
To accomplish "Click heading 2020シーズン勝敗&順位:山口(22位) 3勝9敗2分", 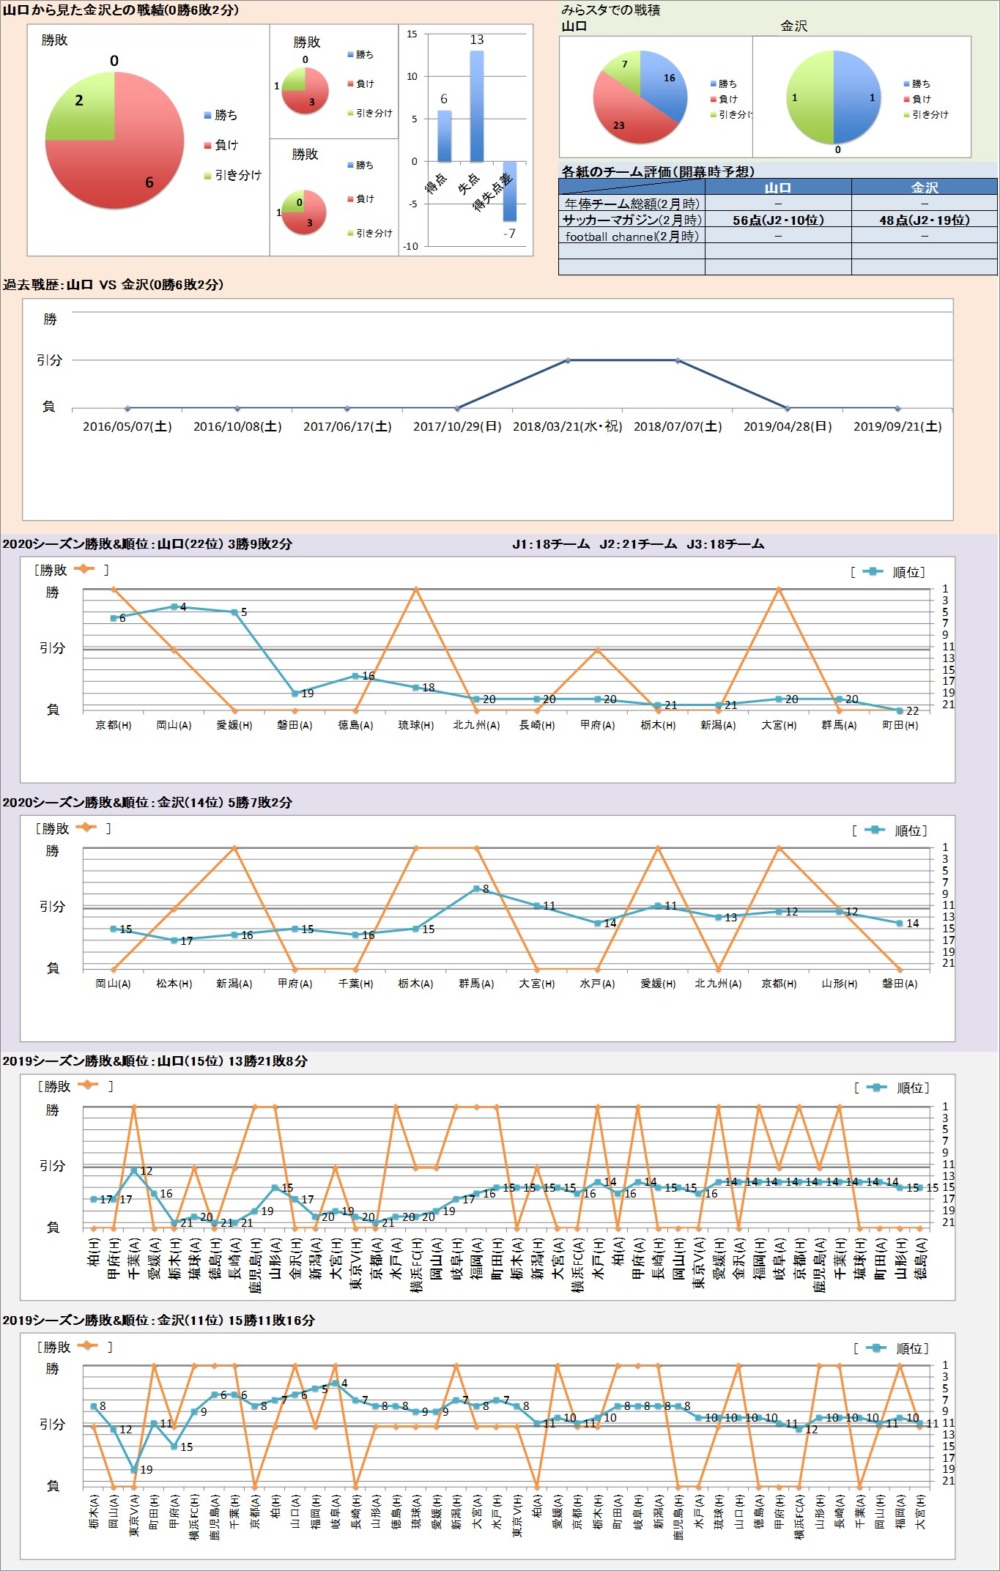I will click(x=147, y=545).
